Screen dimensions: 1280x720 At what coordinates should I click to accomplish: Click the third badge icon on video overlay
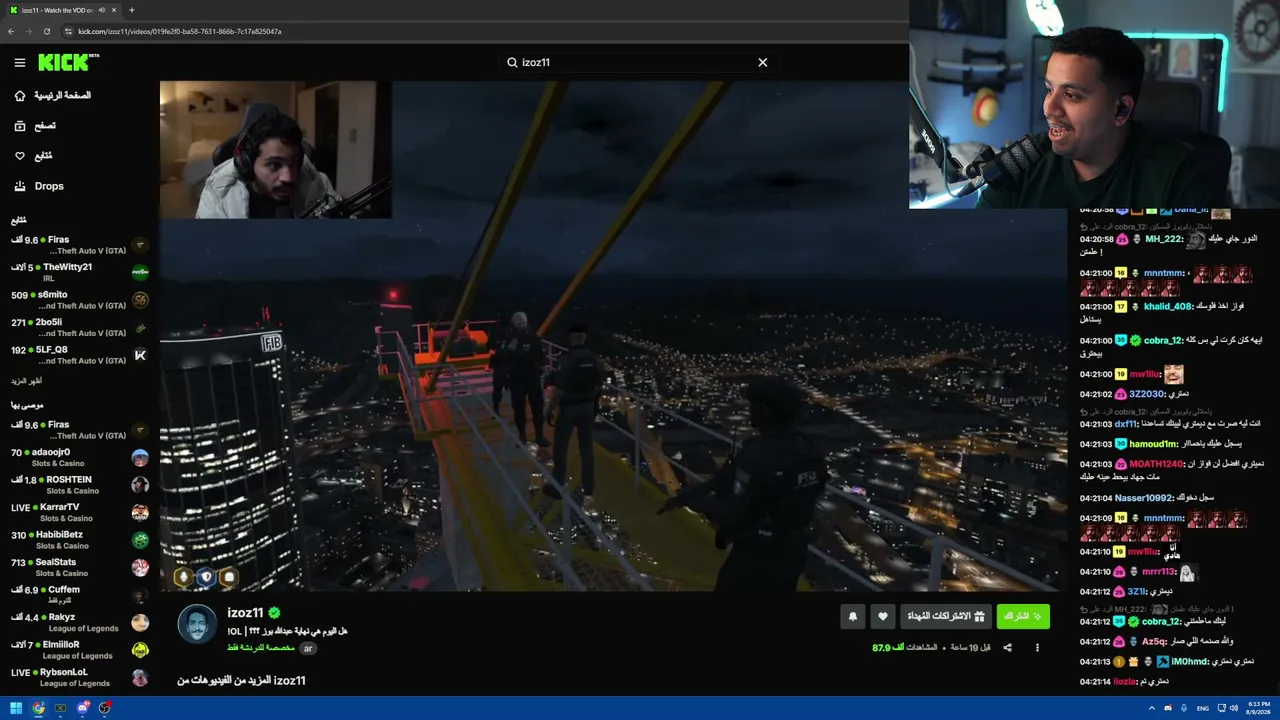pos(229,576)
